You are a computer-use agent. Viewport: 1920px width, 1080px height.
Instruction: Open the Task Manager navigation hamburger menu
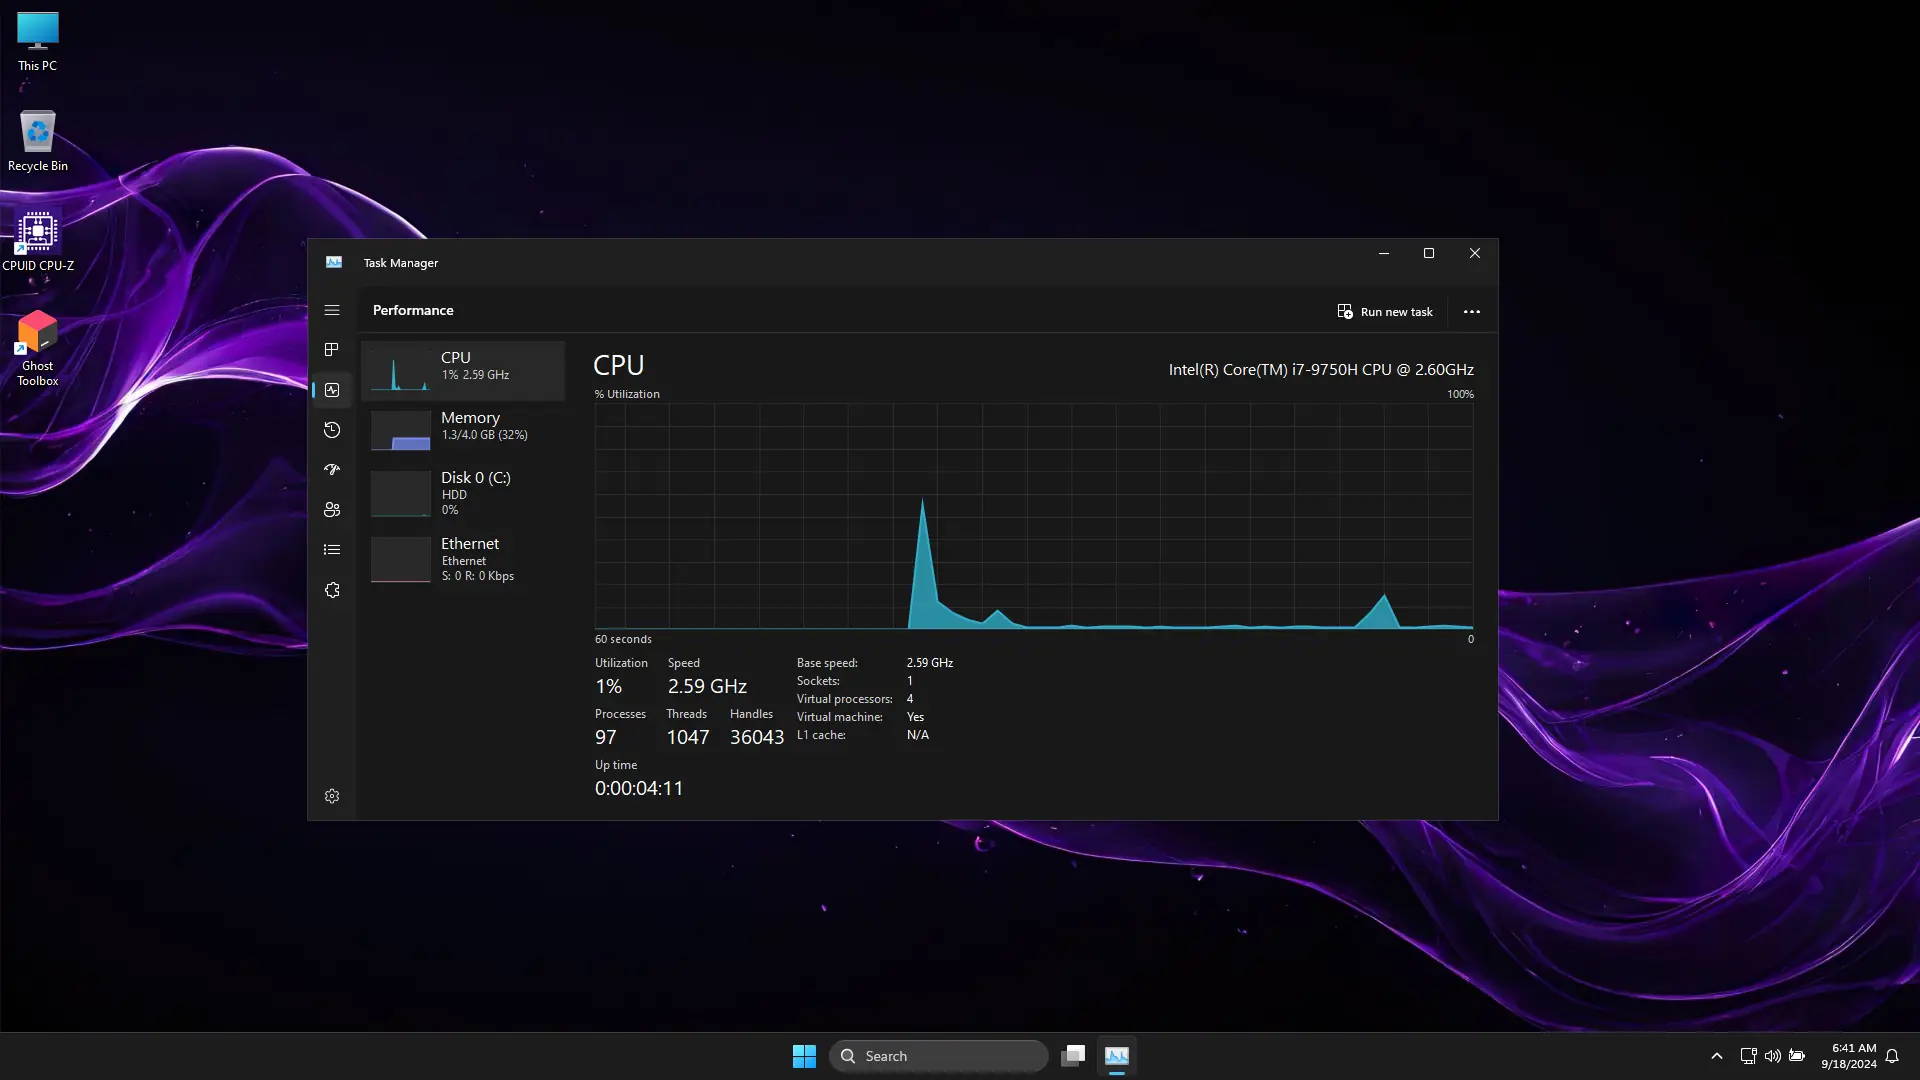[332, 310]
